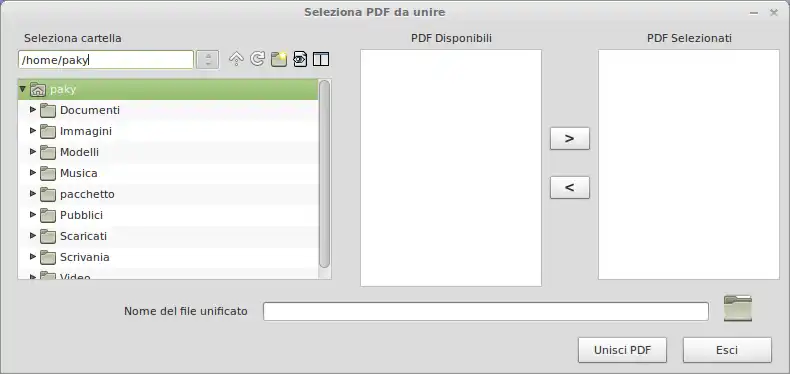This screenshot has height=374, width=790.
Task: Select the paky home folder icon
Action: coord(38,90)
